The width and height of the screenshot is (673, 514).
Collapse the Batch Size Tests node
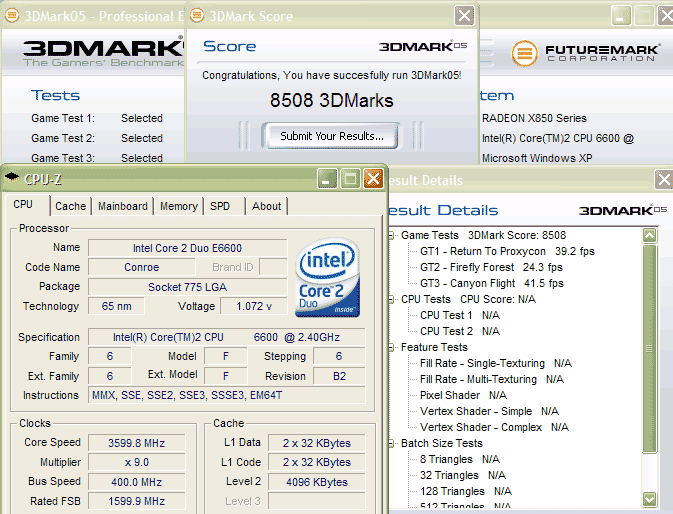point(391,443)
